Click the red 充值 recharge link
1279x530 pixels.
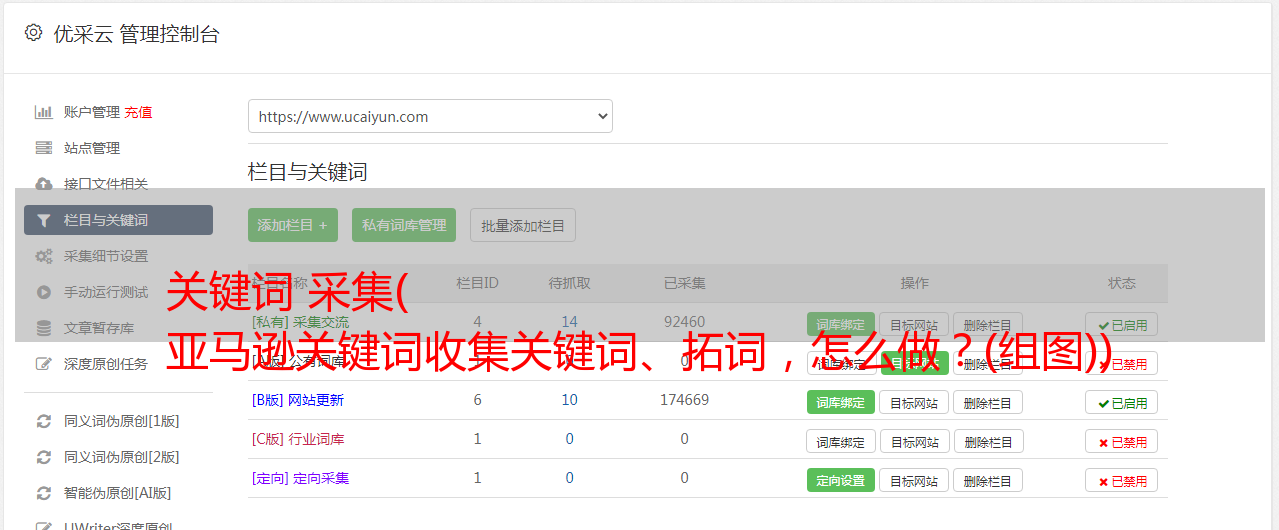tap(138, 112)
